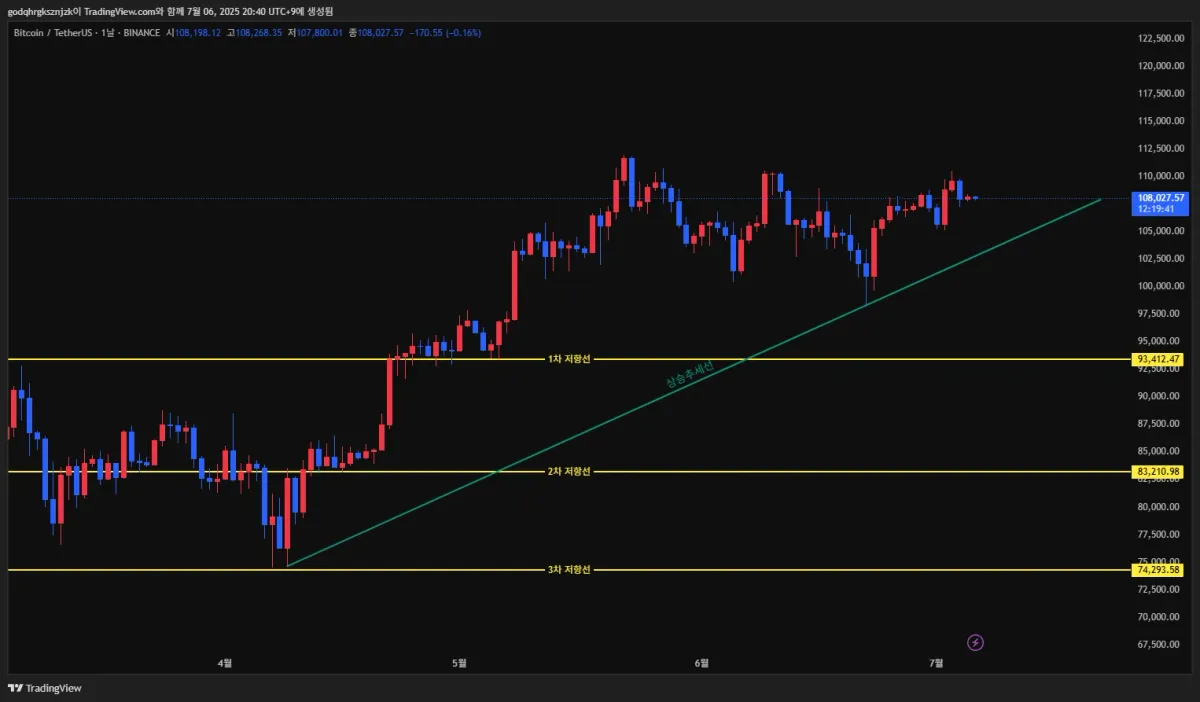1200x702 pixels.
Task: Select the 3차 저항선 line label
Action: [x=569, y=570]
